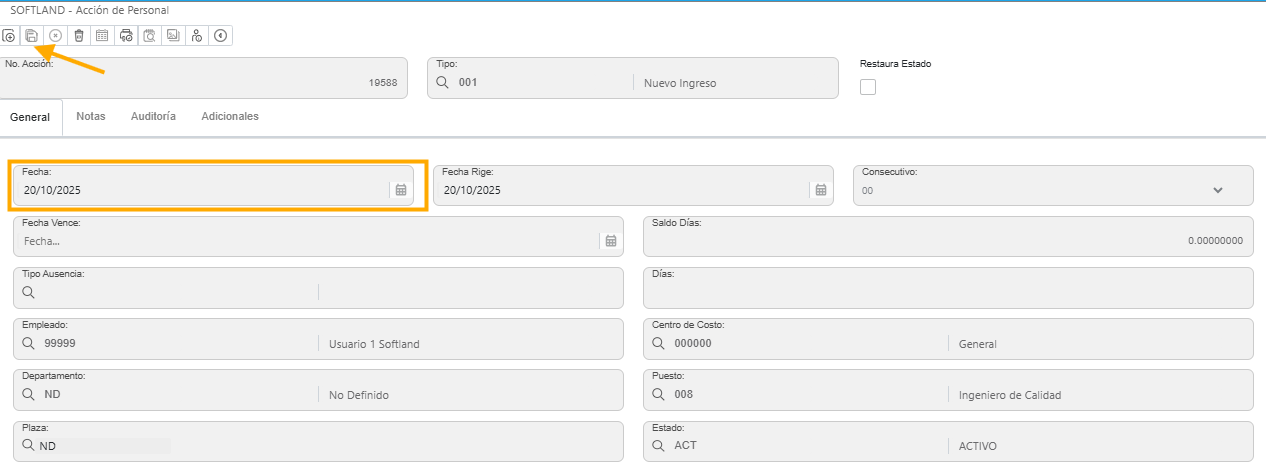Click the save diskette icon
This screenshot has width=1266, height=467.
pyautogui.click(x=32, y=35)
